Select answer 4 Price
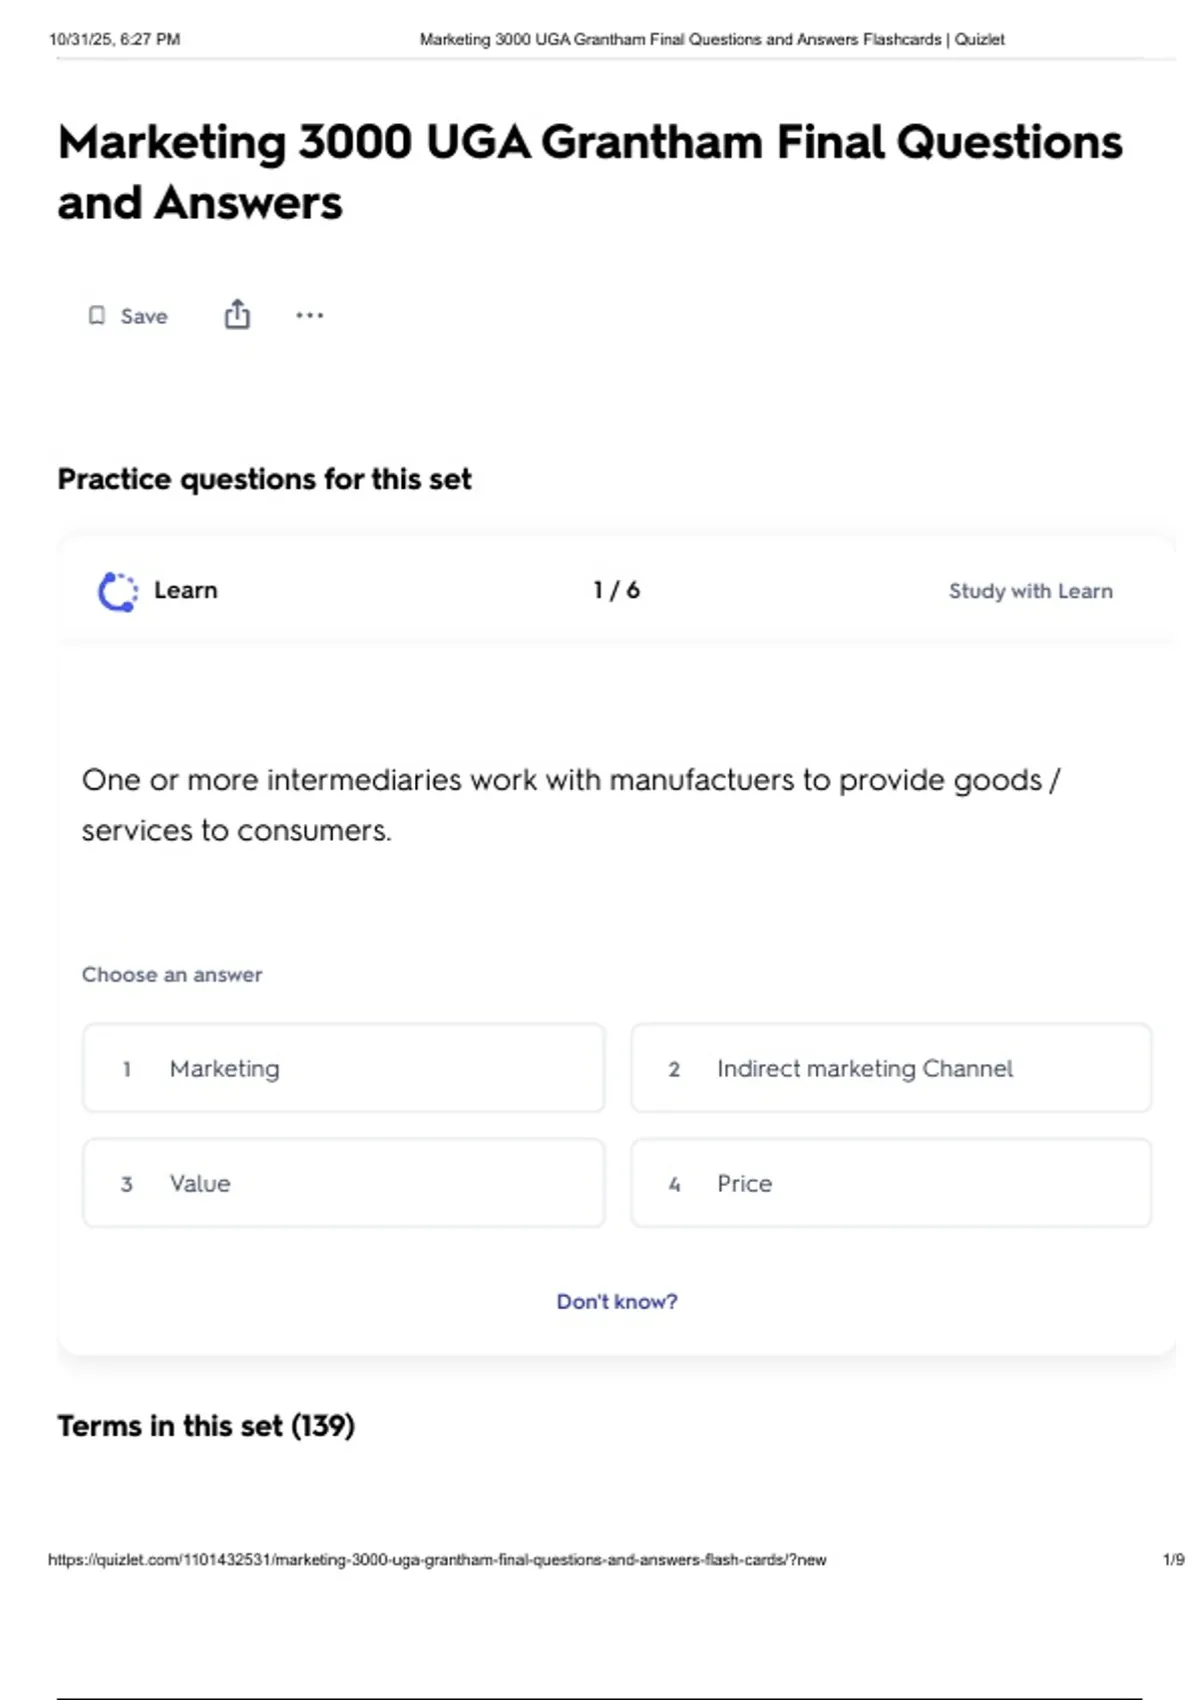 [x=891, y=1183]
